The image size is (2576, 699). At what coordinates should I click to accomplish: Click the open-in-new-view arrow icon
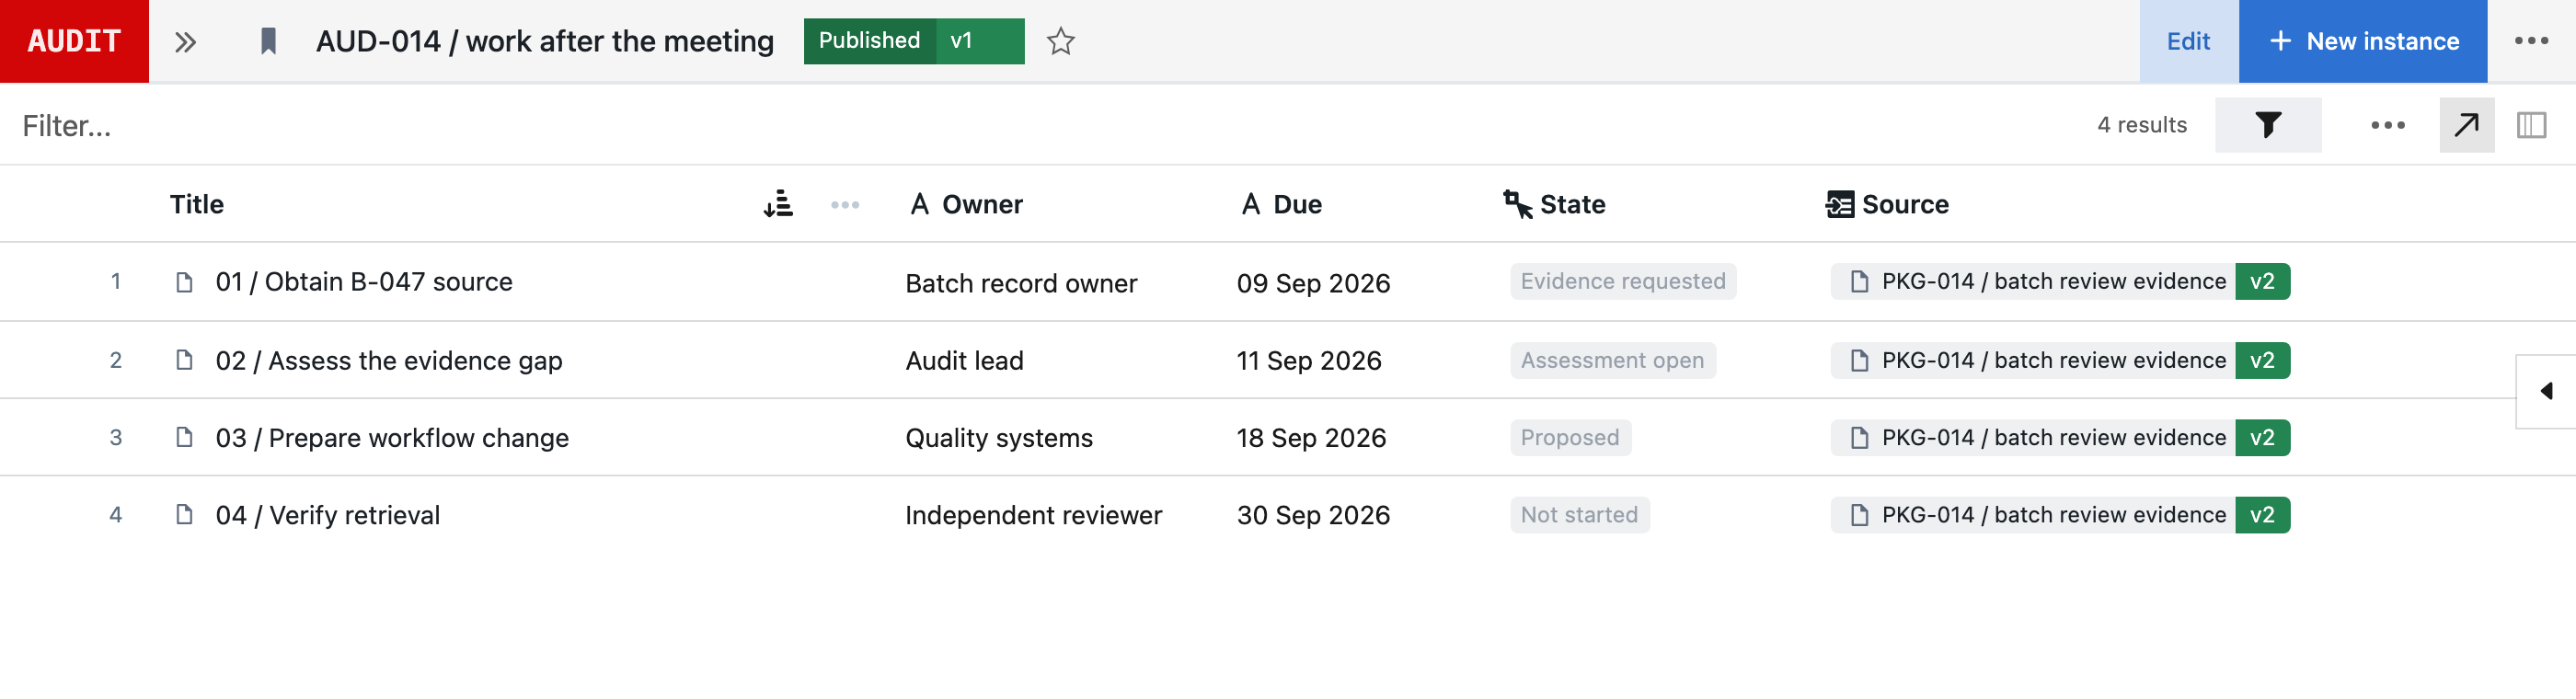coord(2466,125)
